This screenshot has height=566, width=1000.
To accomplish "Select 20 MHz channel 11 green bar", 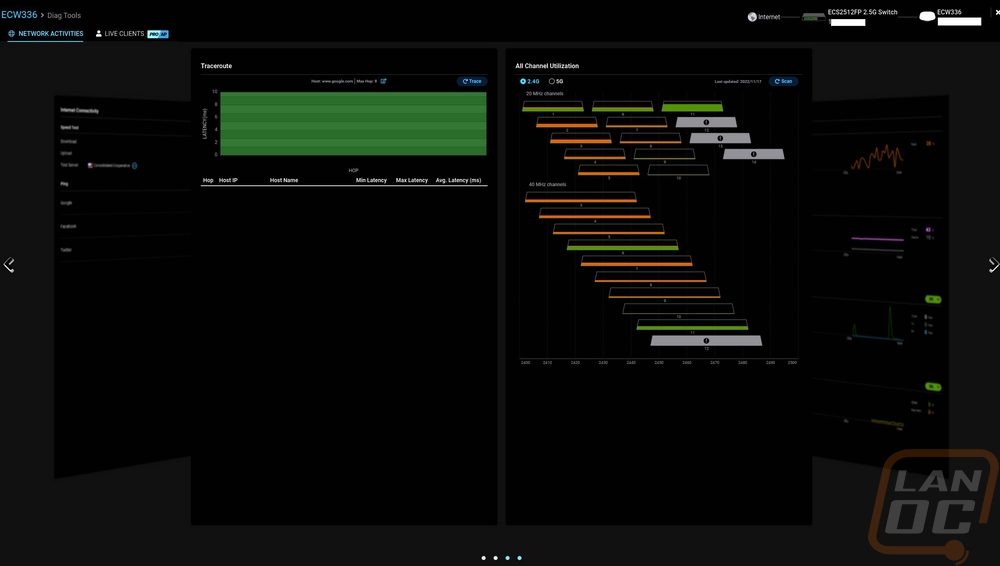I will (692, 106).
